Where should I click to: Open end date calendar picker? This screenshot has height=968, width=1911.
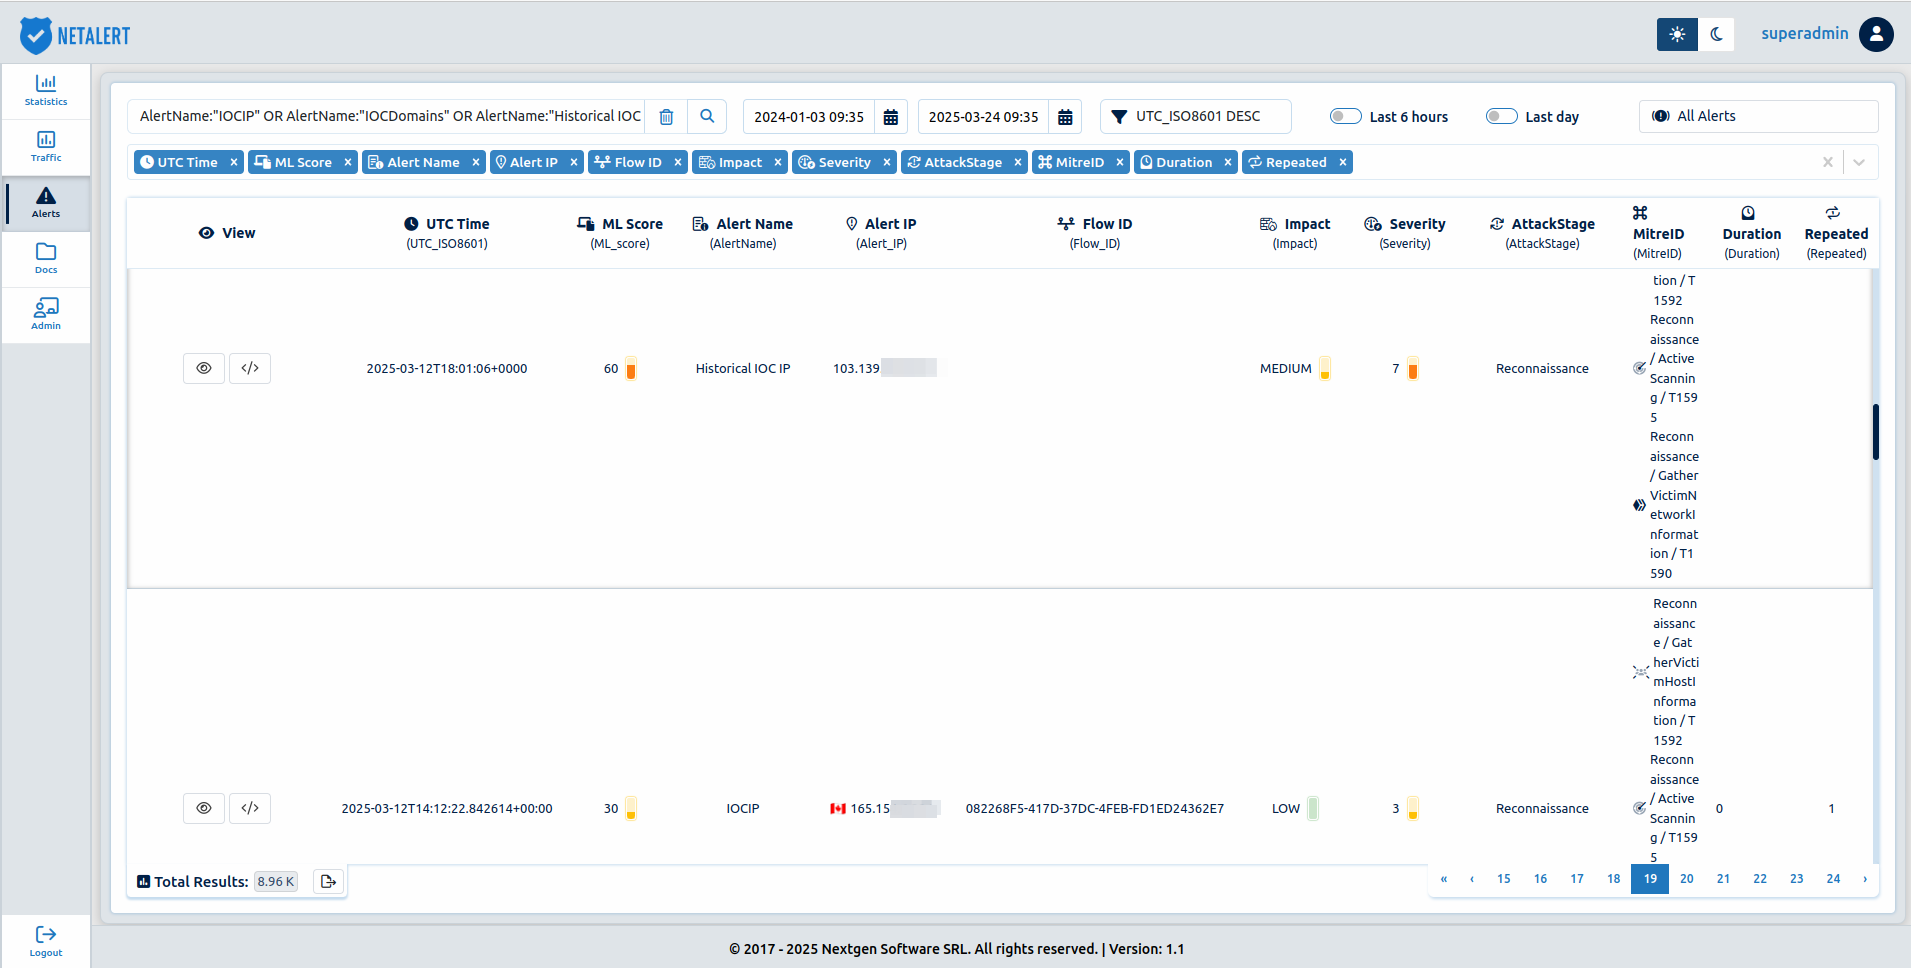[1065, 117]
